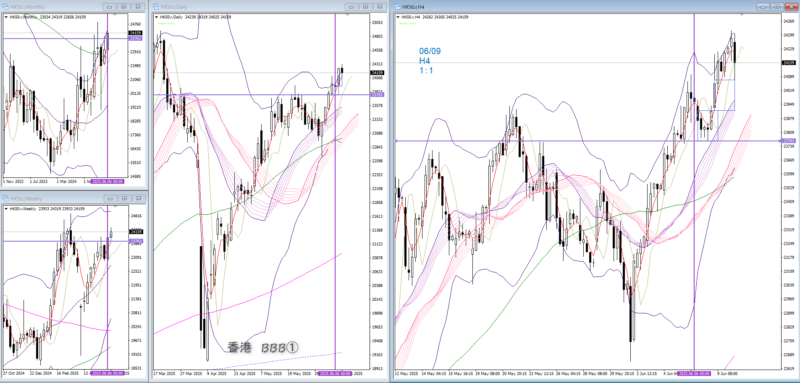Click the purple line price tag in Monthly scale

[136, 39]
